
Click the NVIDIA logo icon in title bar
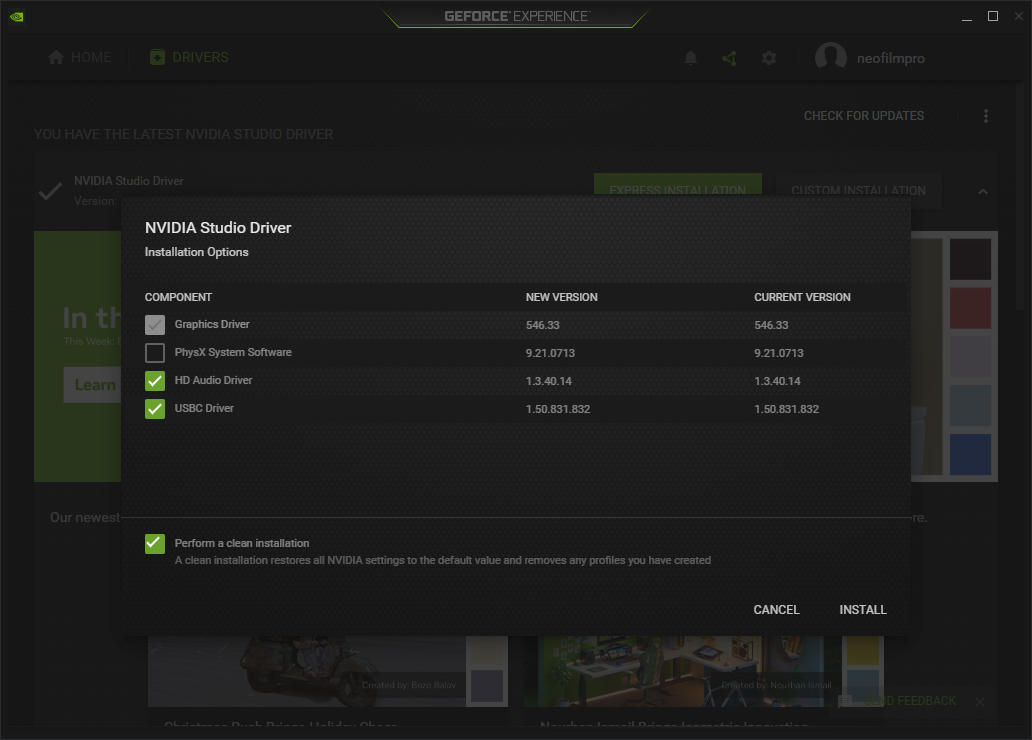[x=16, y=16]
